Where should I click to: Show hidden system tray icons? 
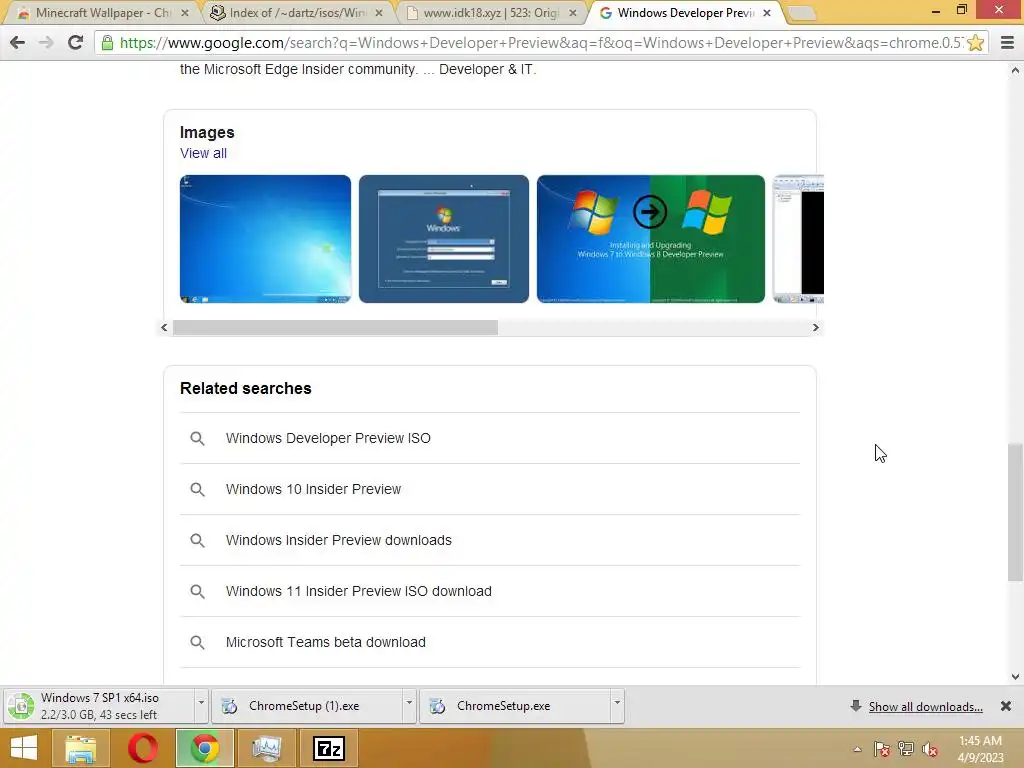point(857,749)
